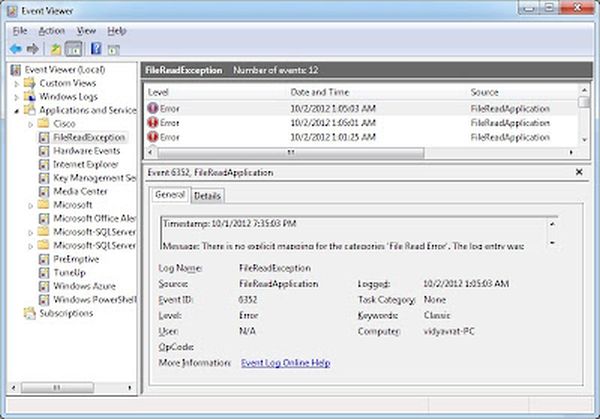Open the View menu

click(x=86, y=31)
